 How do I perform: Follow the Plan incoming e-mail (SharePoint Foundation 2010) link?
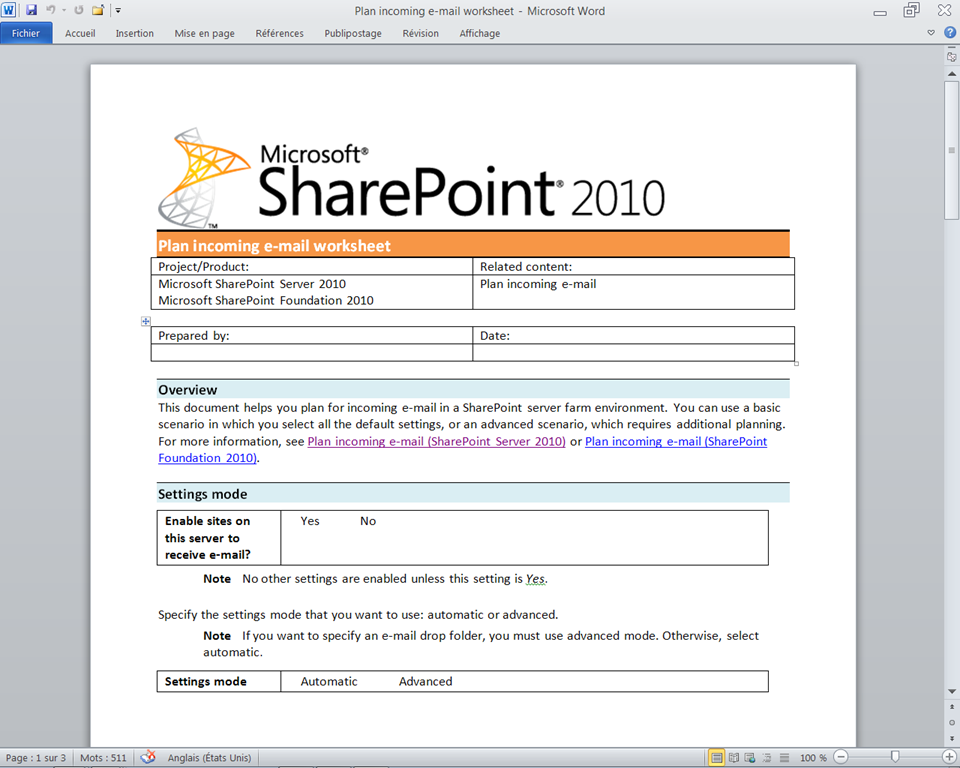(676, 441)
